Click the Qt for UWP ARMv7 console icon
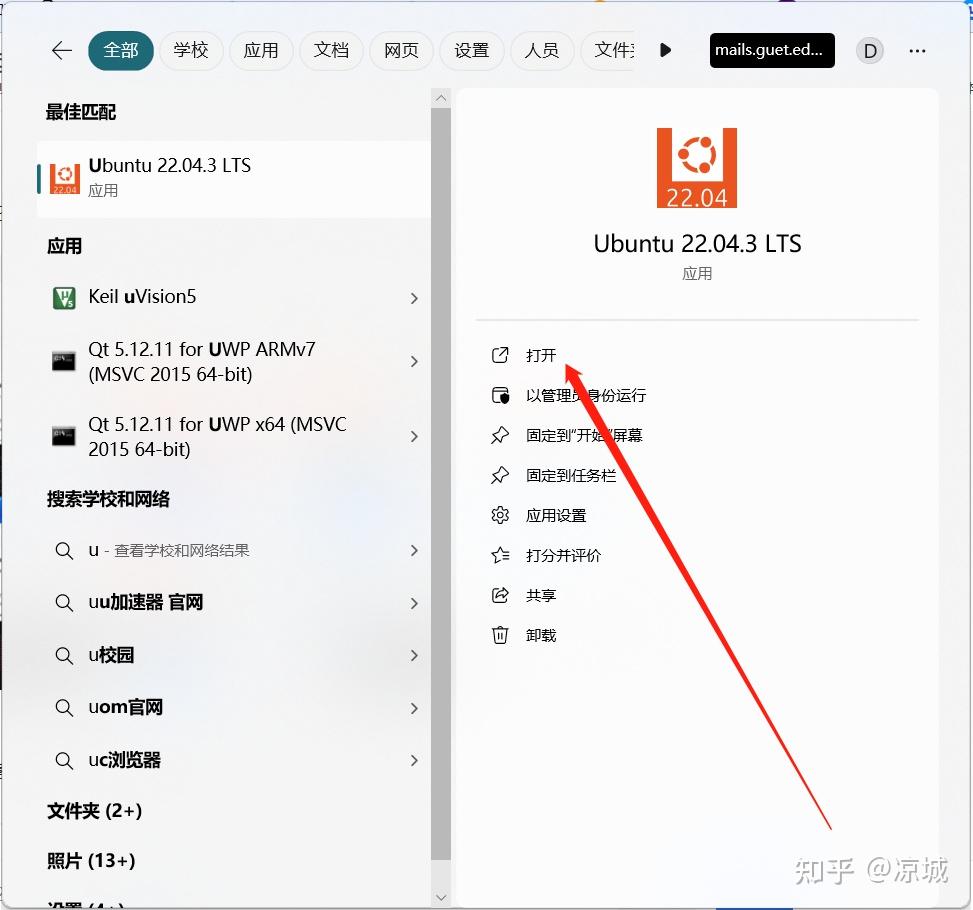973x910 pixels. [64, 361]
